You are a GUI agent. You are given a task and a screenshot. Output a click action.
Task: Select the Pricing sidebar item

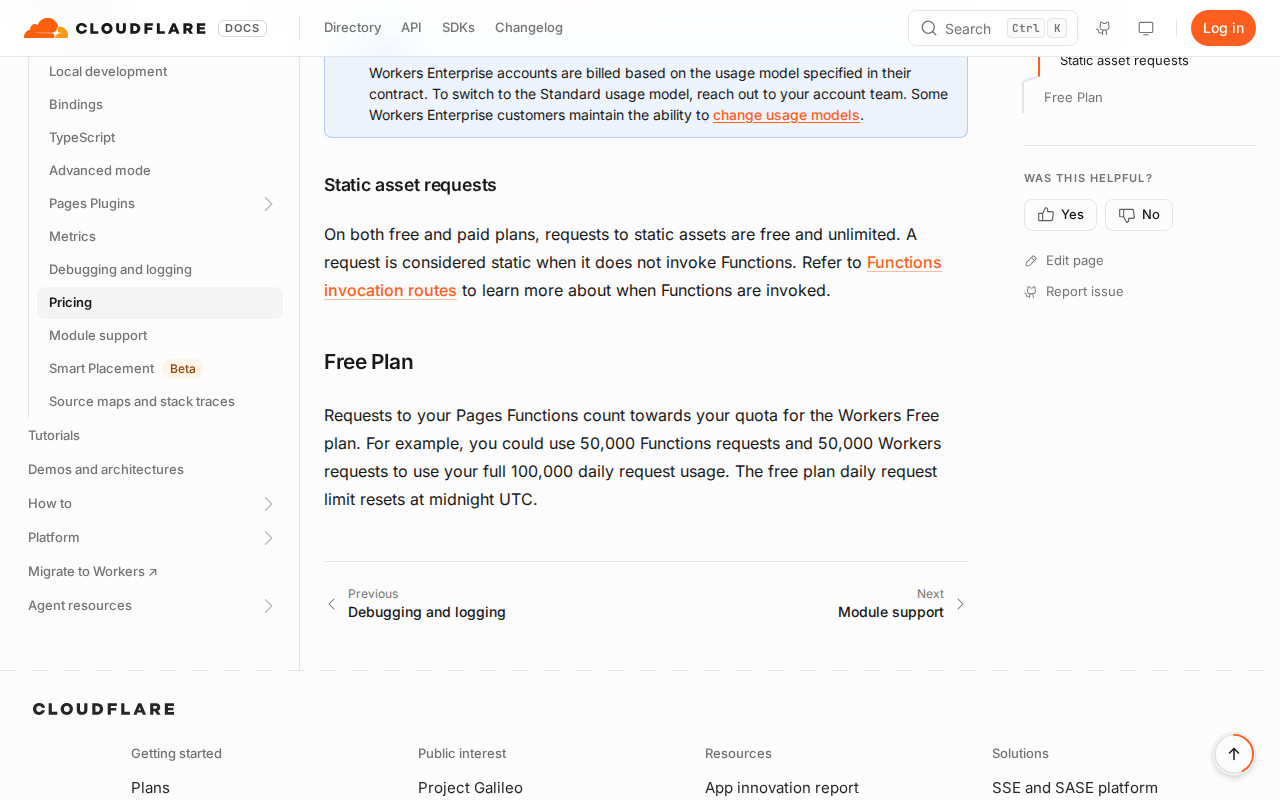click(160, 303)
